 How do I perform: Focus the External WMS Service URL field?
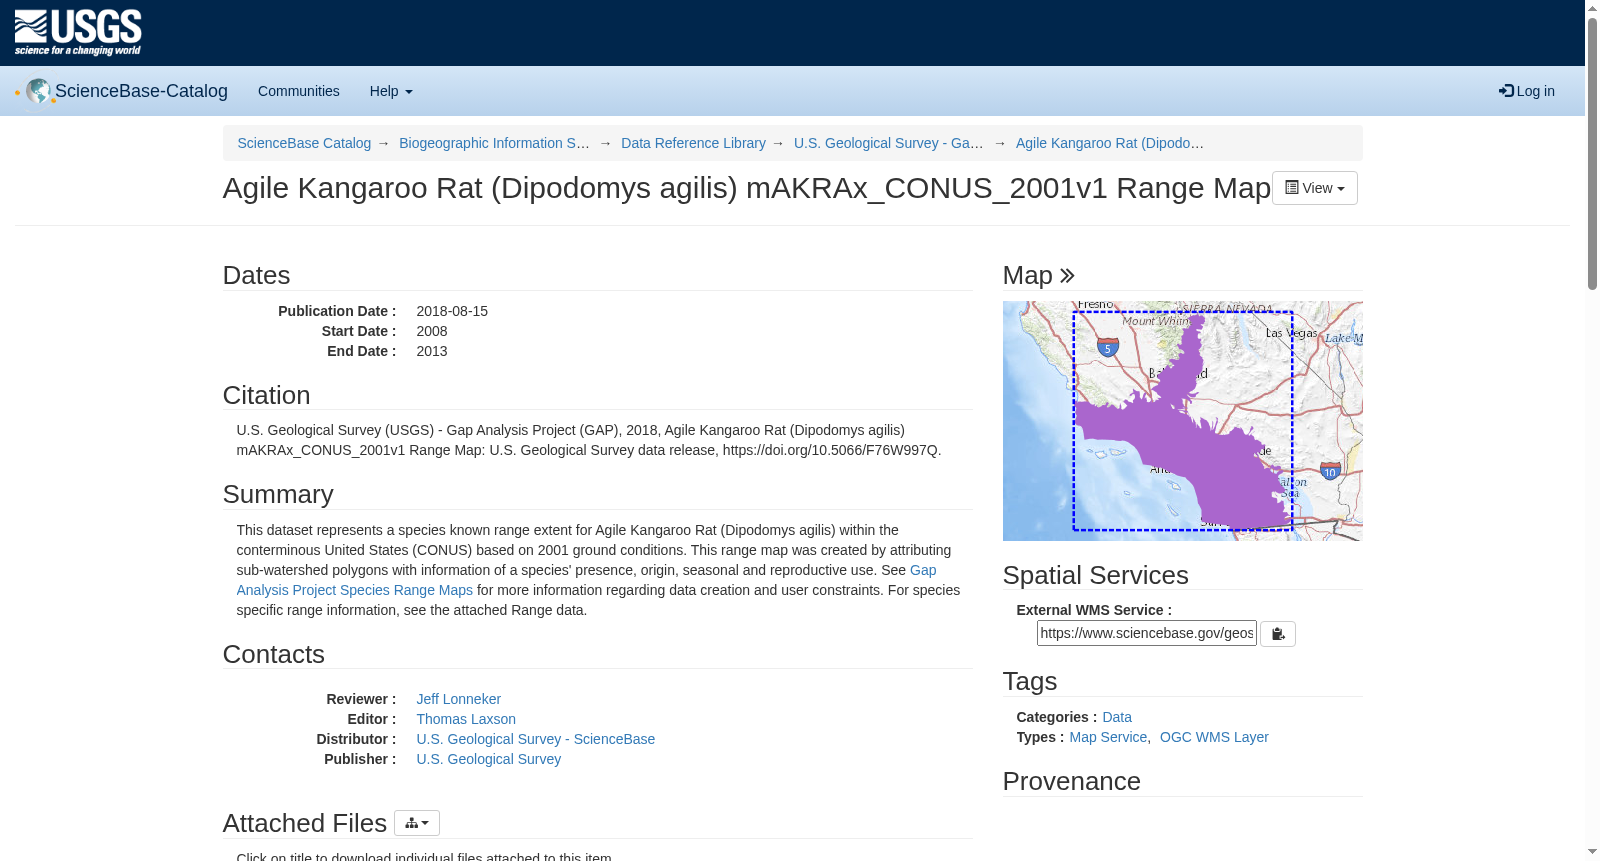point(1146,633)
